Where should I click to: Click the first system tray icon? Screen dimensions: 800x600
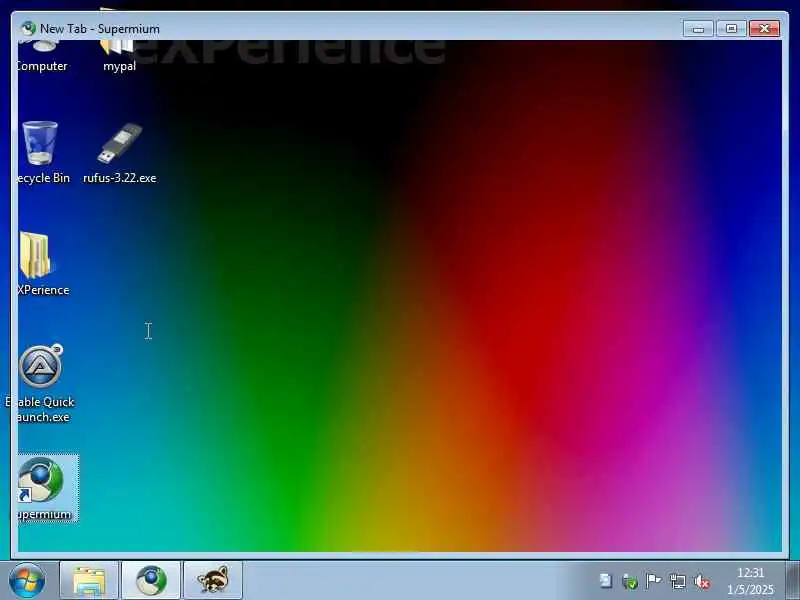click(x=606, y=581)
